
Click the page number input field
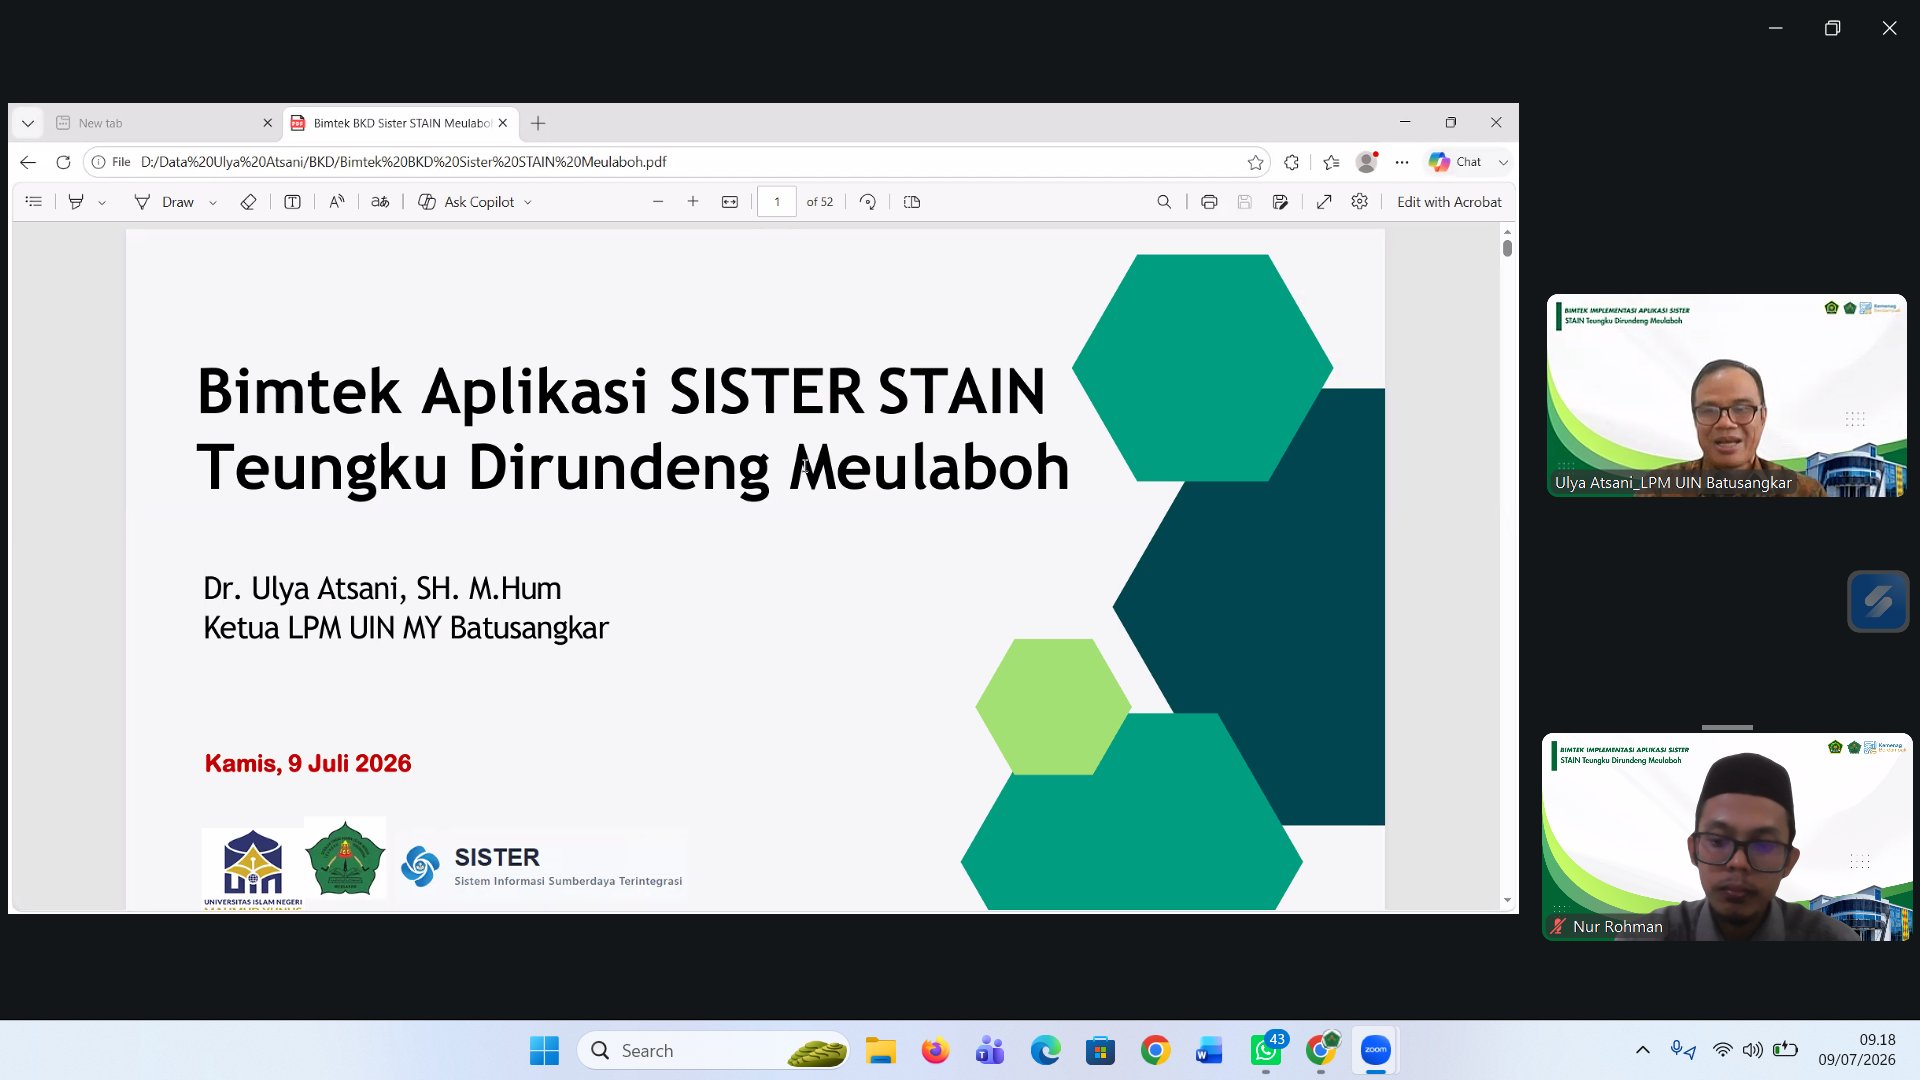[777, 202]
